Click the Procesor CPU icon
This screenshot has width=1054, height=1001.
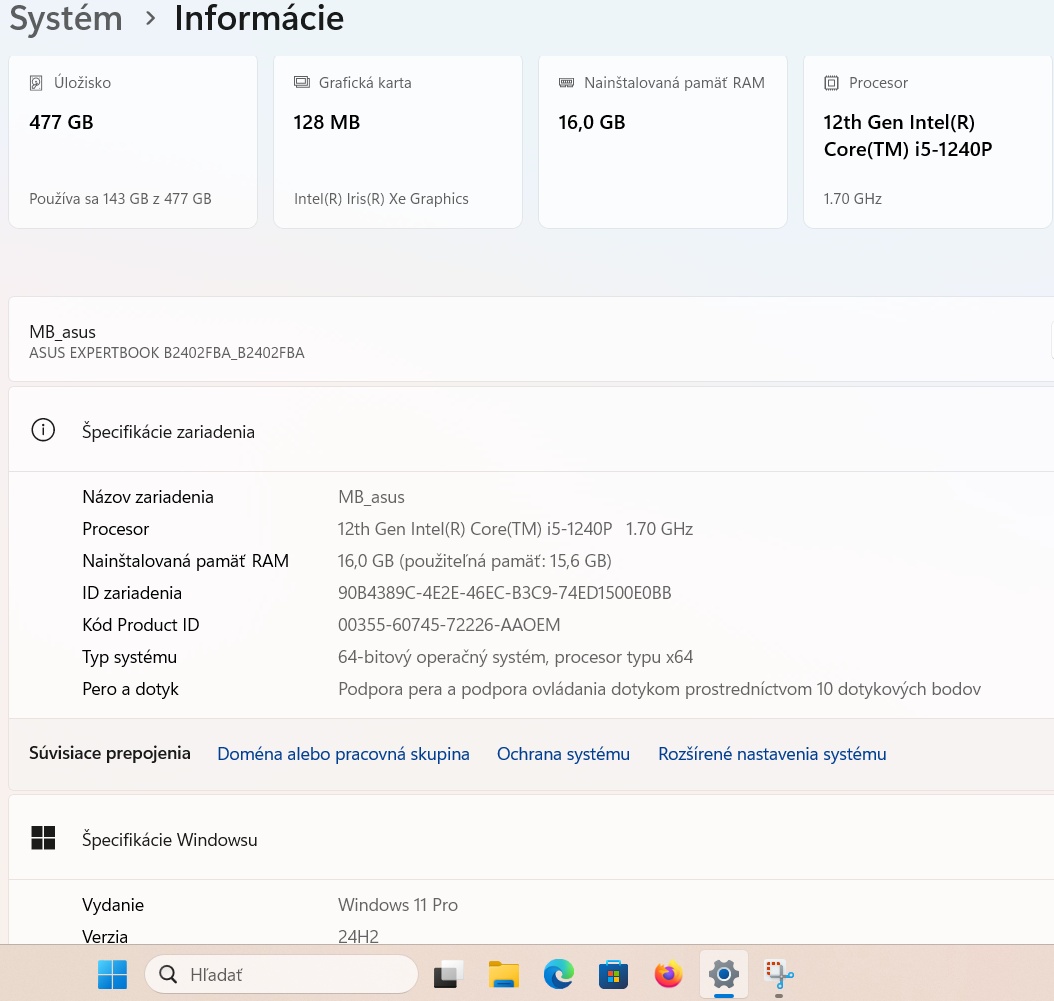831,82
